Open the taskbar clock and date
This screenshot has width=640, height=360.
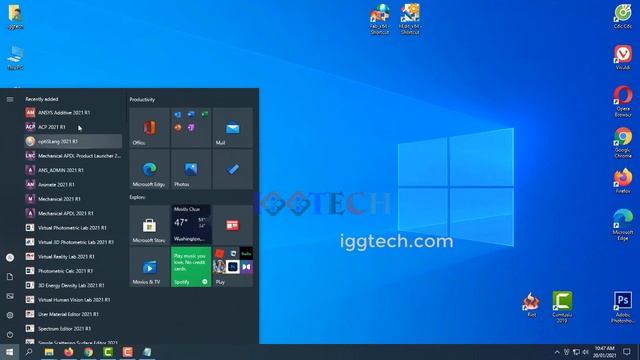604,352
